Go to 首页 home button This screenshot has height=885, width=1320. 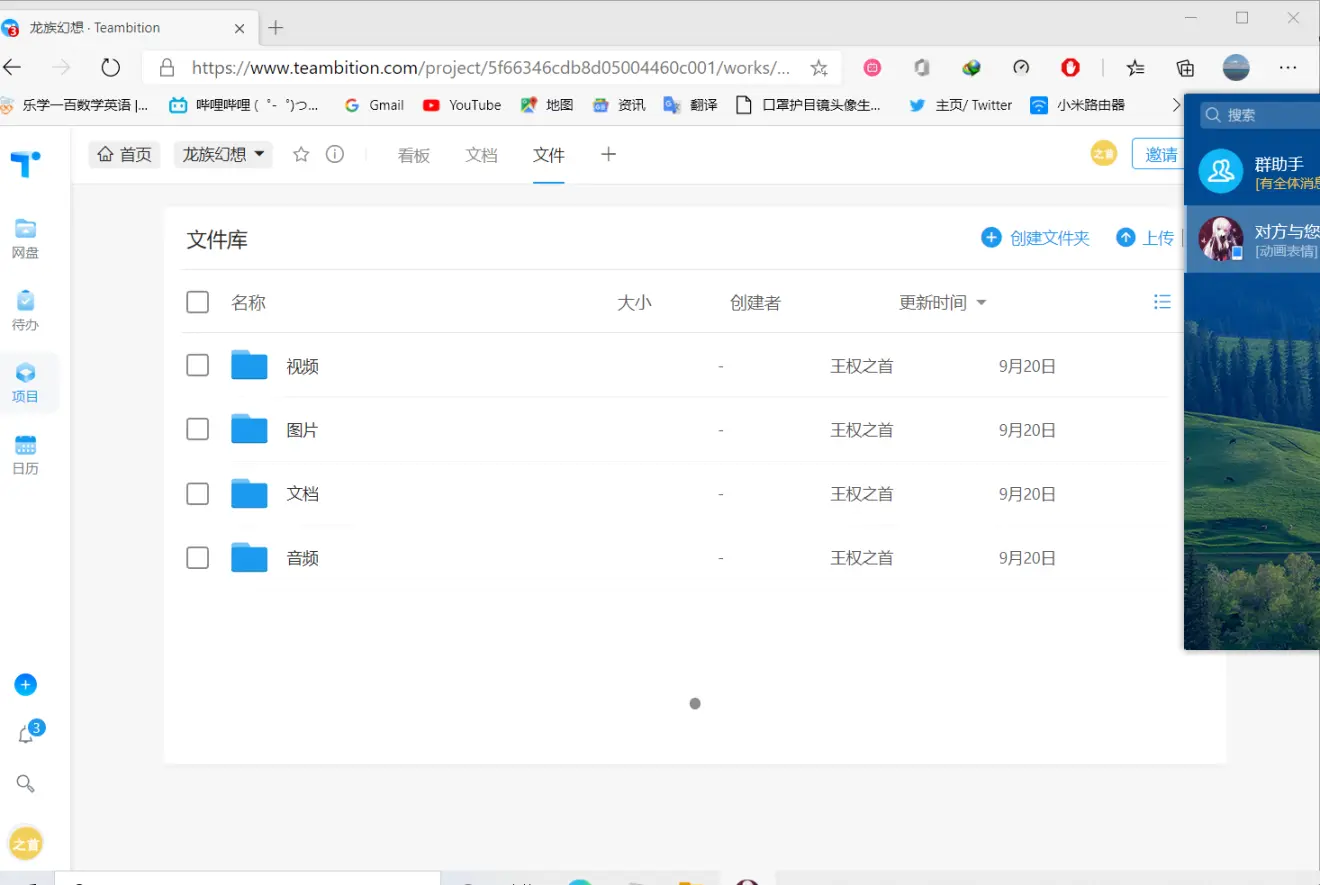(x=125, y=154)
